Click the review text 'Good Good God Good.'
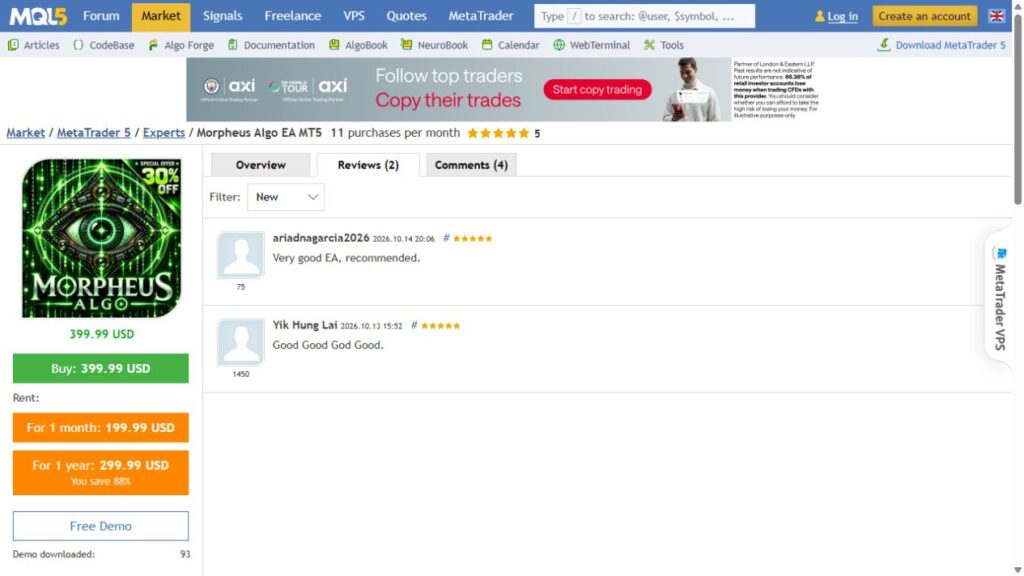The height and width of the screenshot is (576, 1024). pyautogui.click(x=328, y=345)
